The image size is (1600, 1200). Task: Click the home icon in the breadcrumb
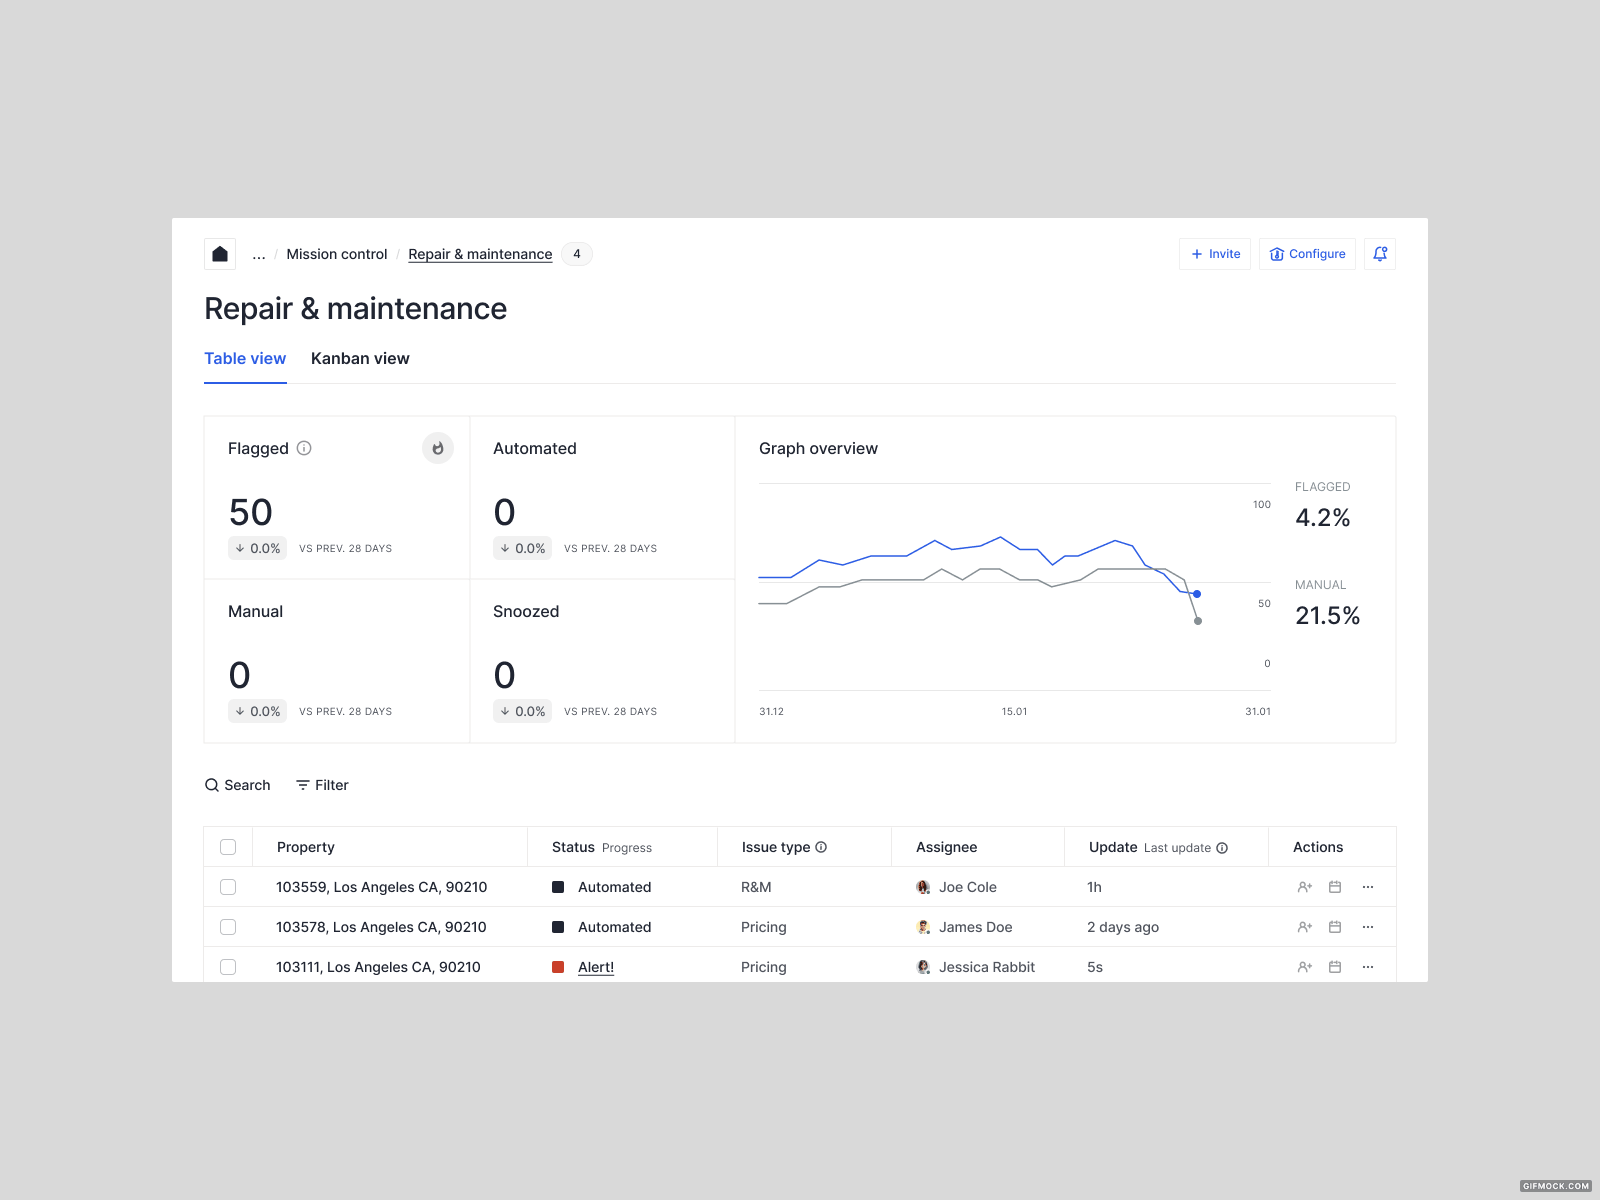[219, 254]
